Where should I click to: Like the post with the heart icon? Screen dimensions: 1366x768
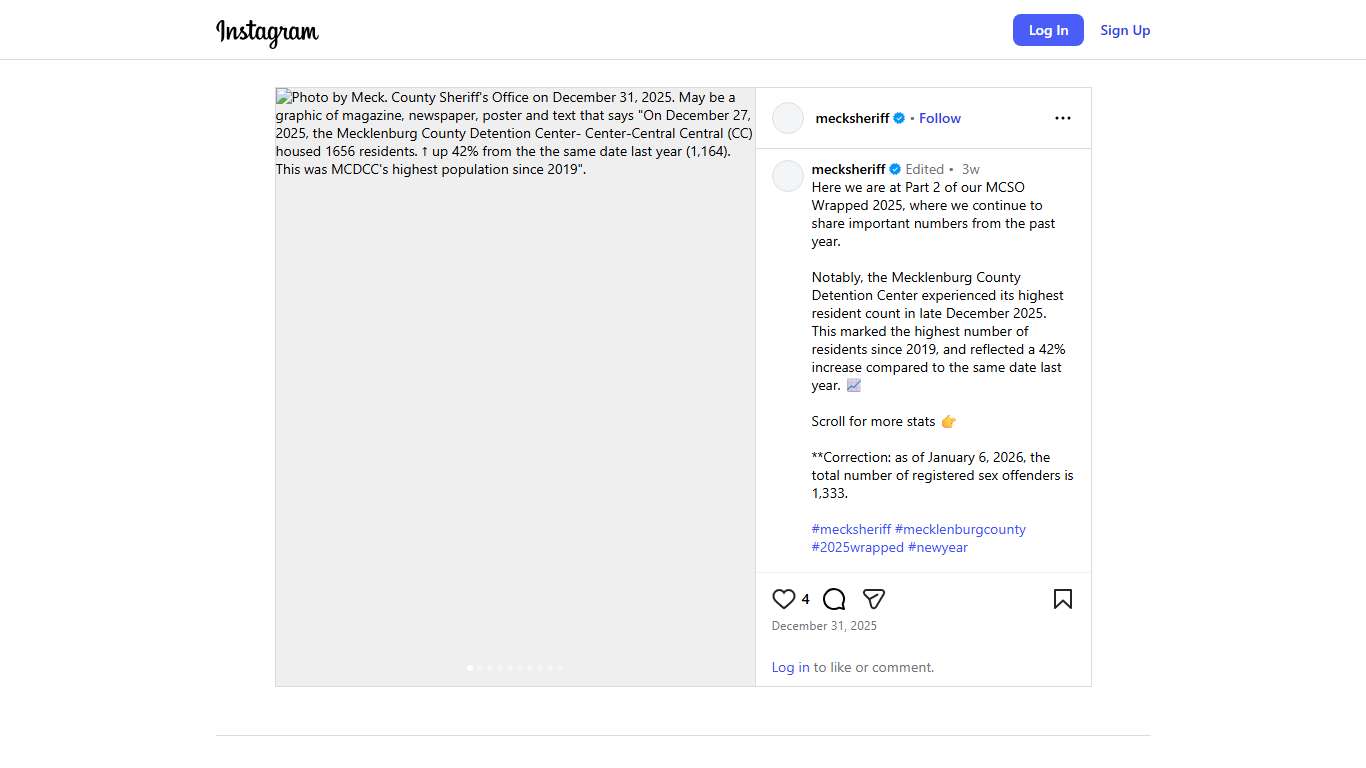[784, 599]
